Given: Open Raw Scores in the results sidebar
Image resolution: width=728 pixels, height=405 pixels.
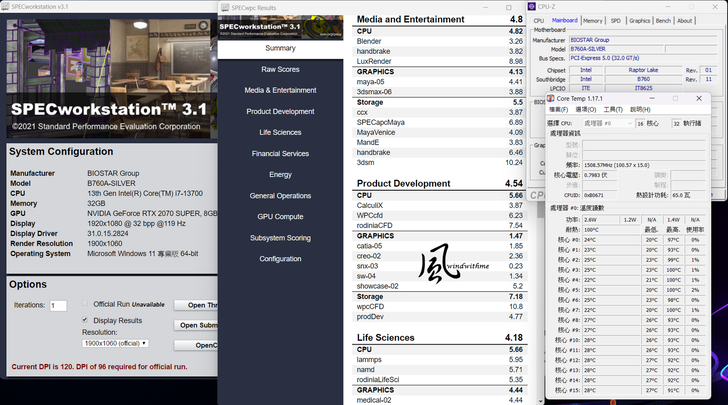Looking at the screenshot, I should click(x=280, y=69).
